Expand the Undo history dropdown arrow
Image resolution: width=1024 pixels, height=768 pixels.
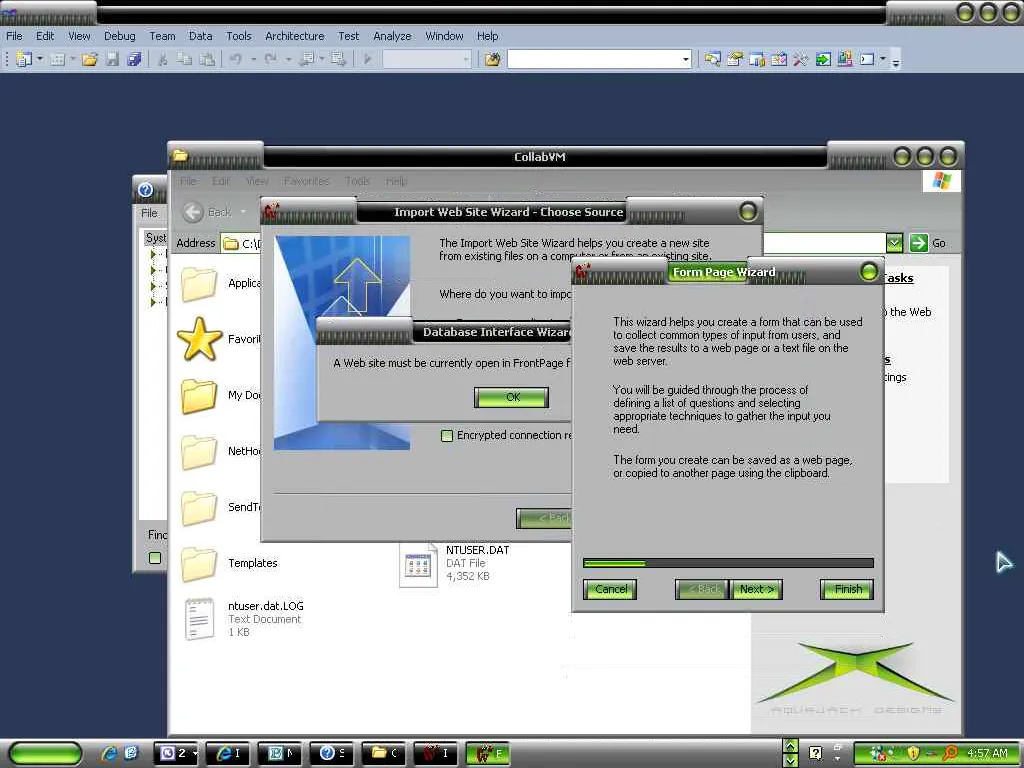(x=253, y=59)
